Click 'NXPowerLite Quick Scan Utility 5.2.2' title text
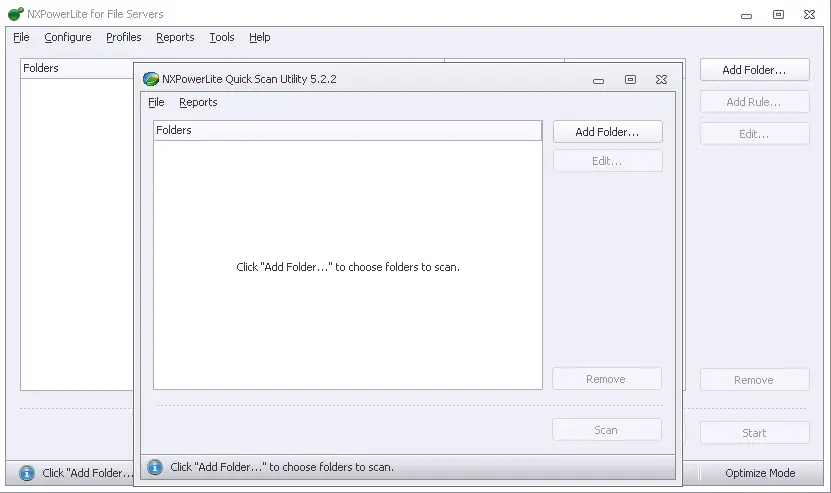The height and width of the screenshot is (493, 831). point(249,79)
